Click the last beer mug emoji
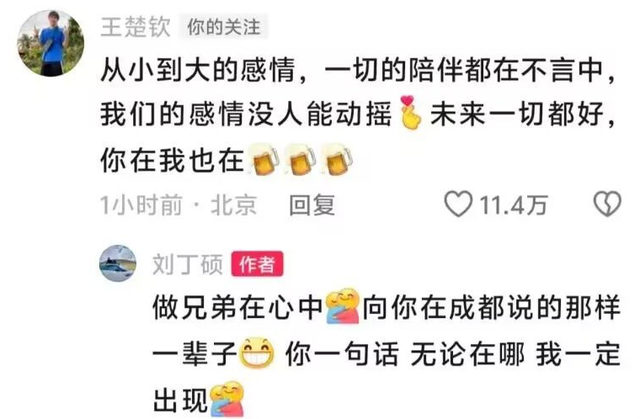Image resolution: width=640 pixels, height=419 pixels. tap(337, 159)
